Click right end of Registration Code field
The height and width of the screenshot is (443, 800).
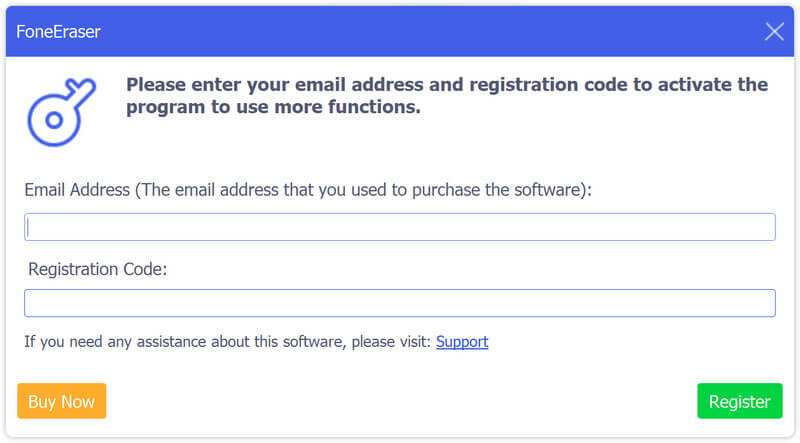click(x=765, y=303)
